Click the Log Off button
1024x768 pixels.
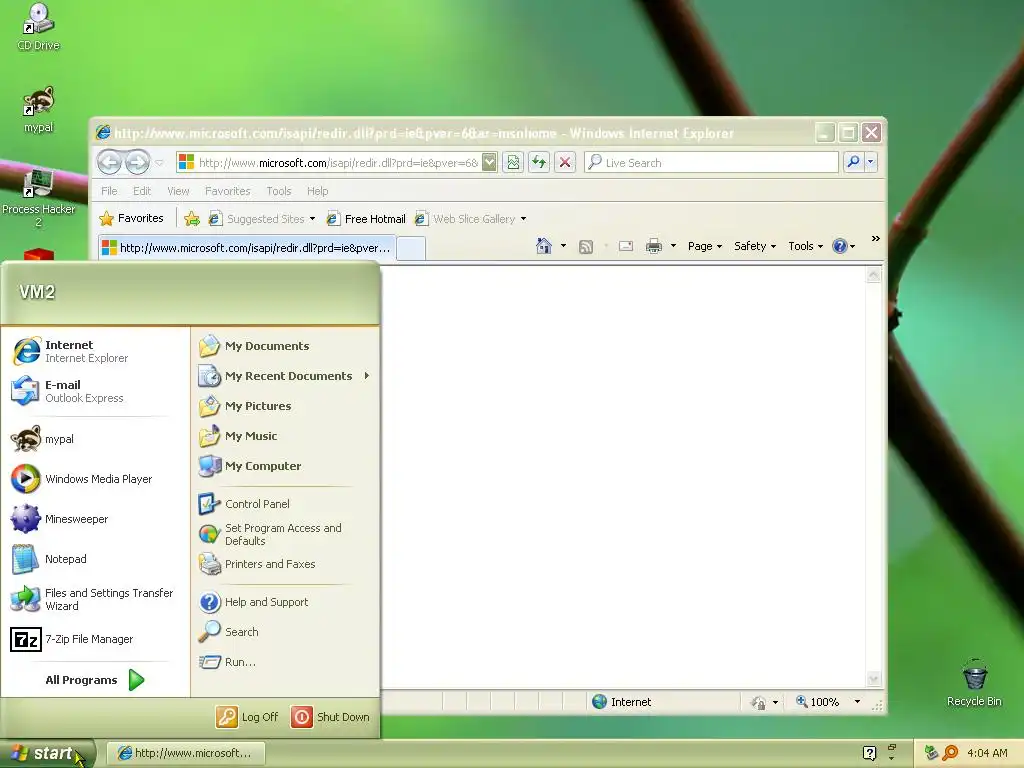point(248,716)
